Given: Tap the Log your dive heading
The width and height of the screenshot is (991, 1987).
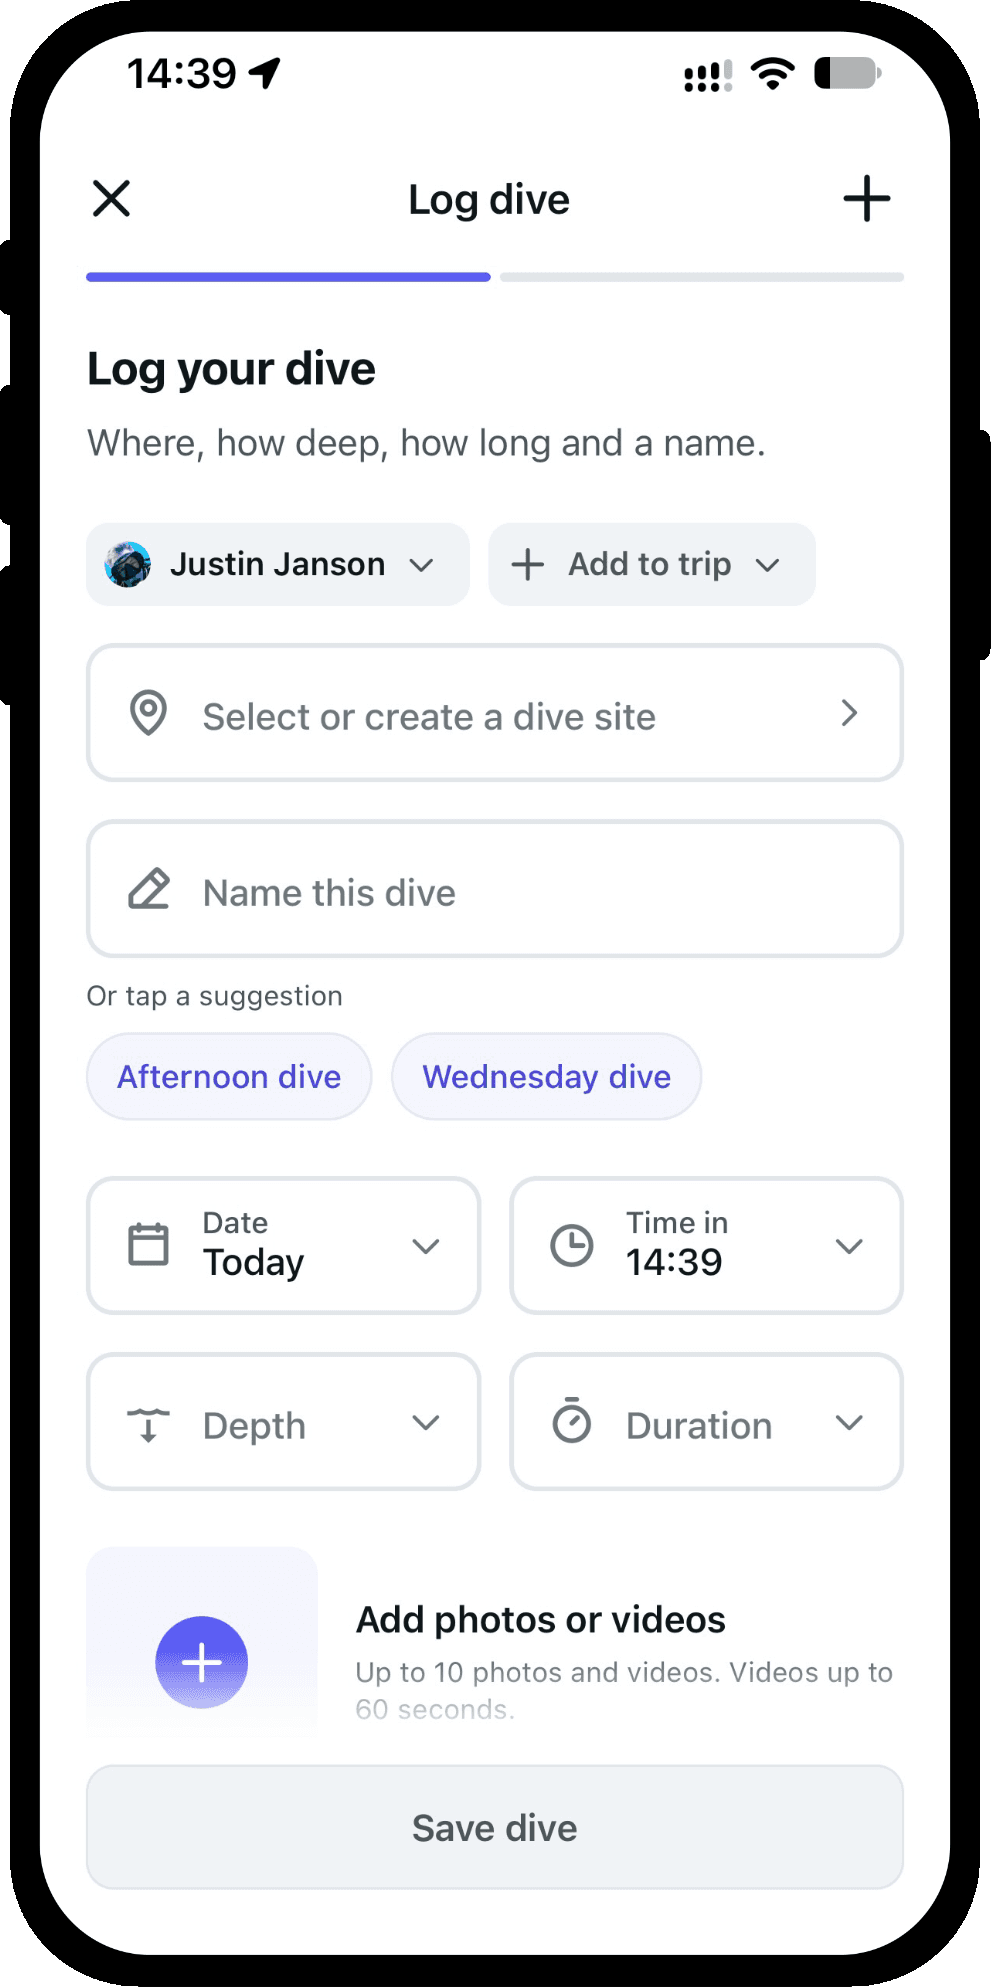Looking at the screenshot, I should [231, 369].
